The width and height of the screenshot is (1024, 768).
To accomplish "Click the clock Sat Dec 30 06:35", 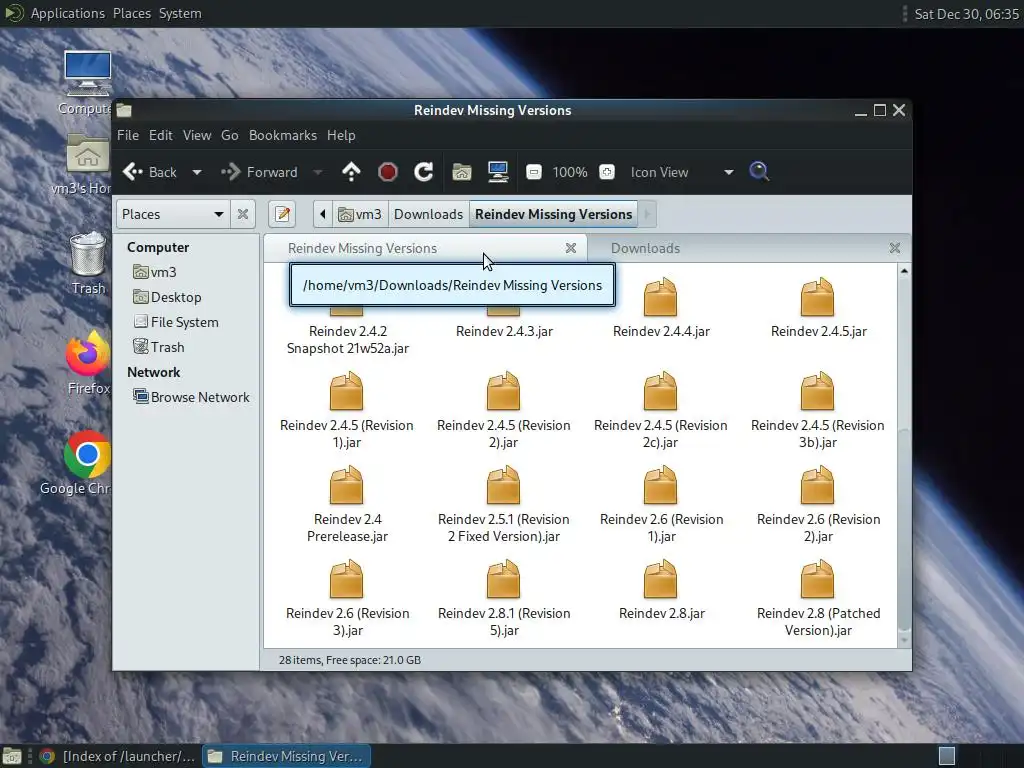I will coord(967,14).
